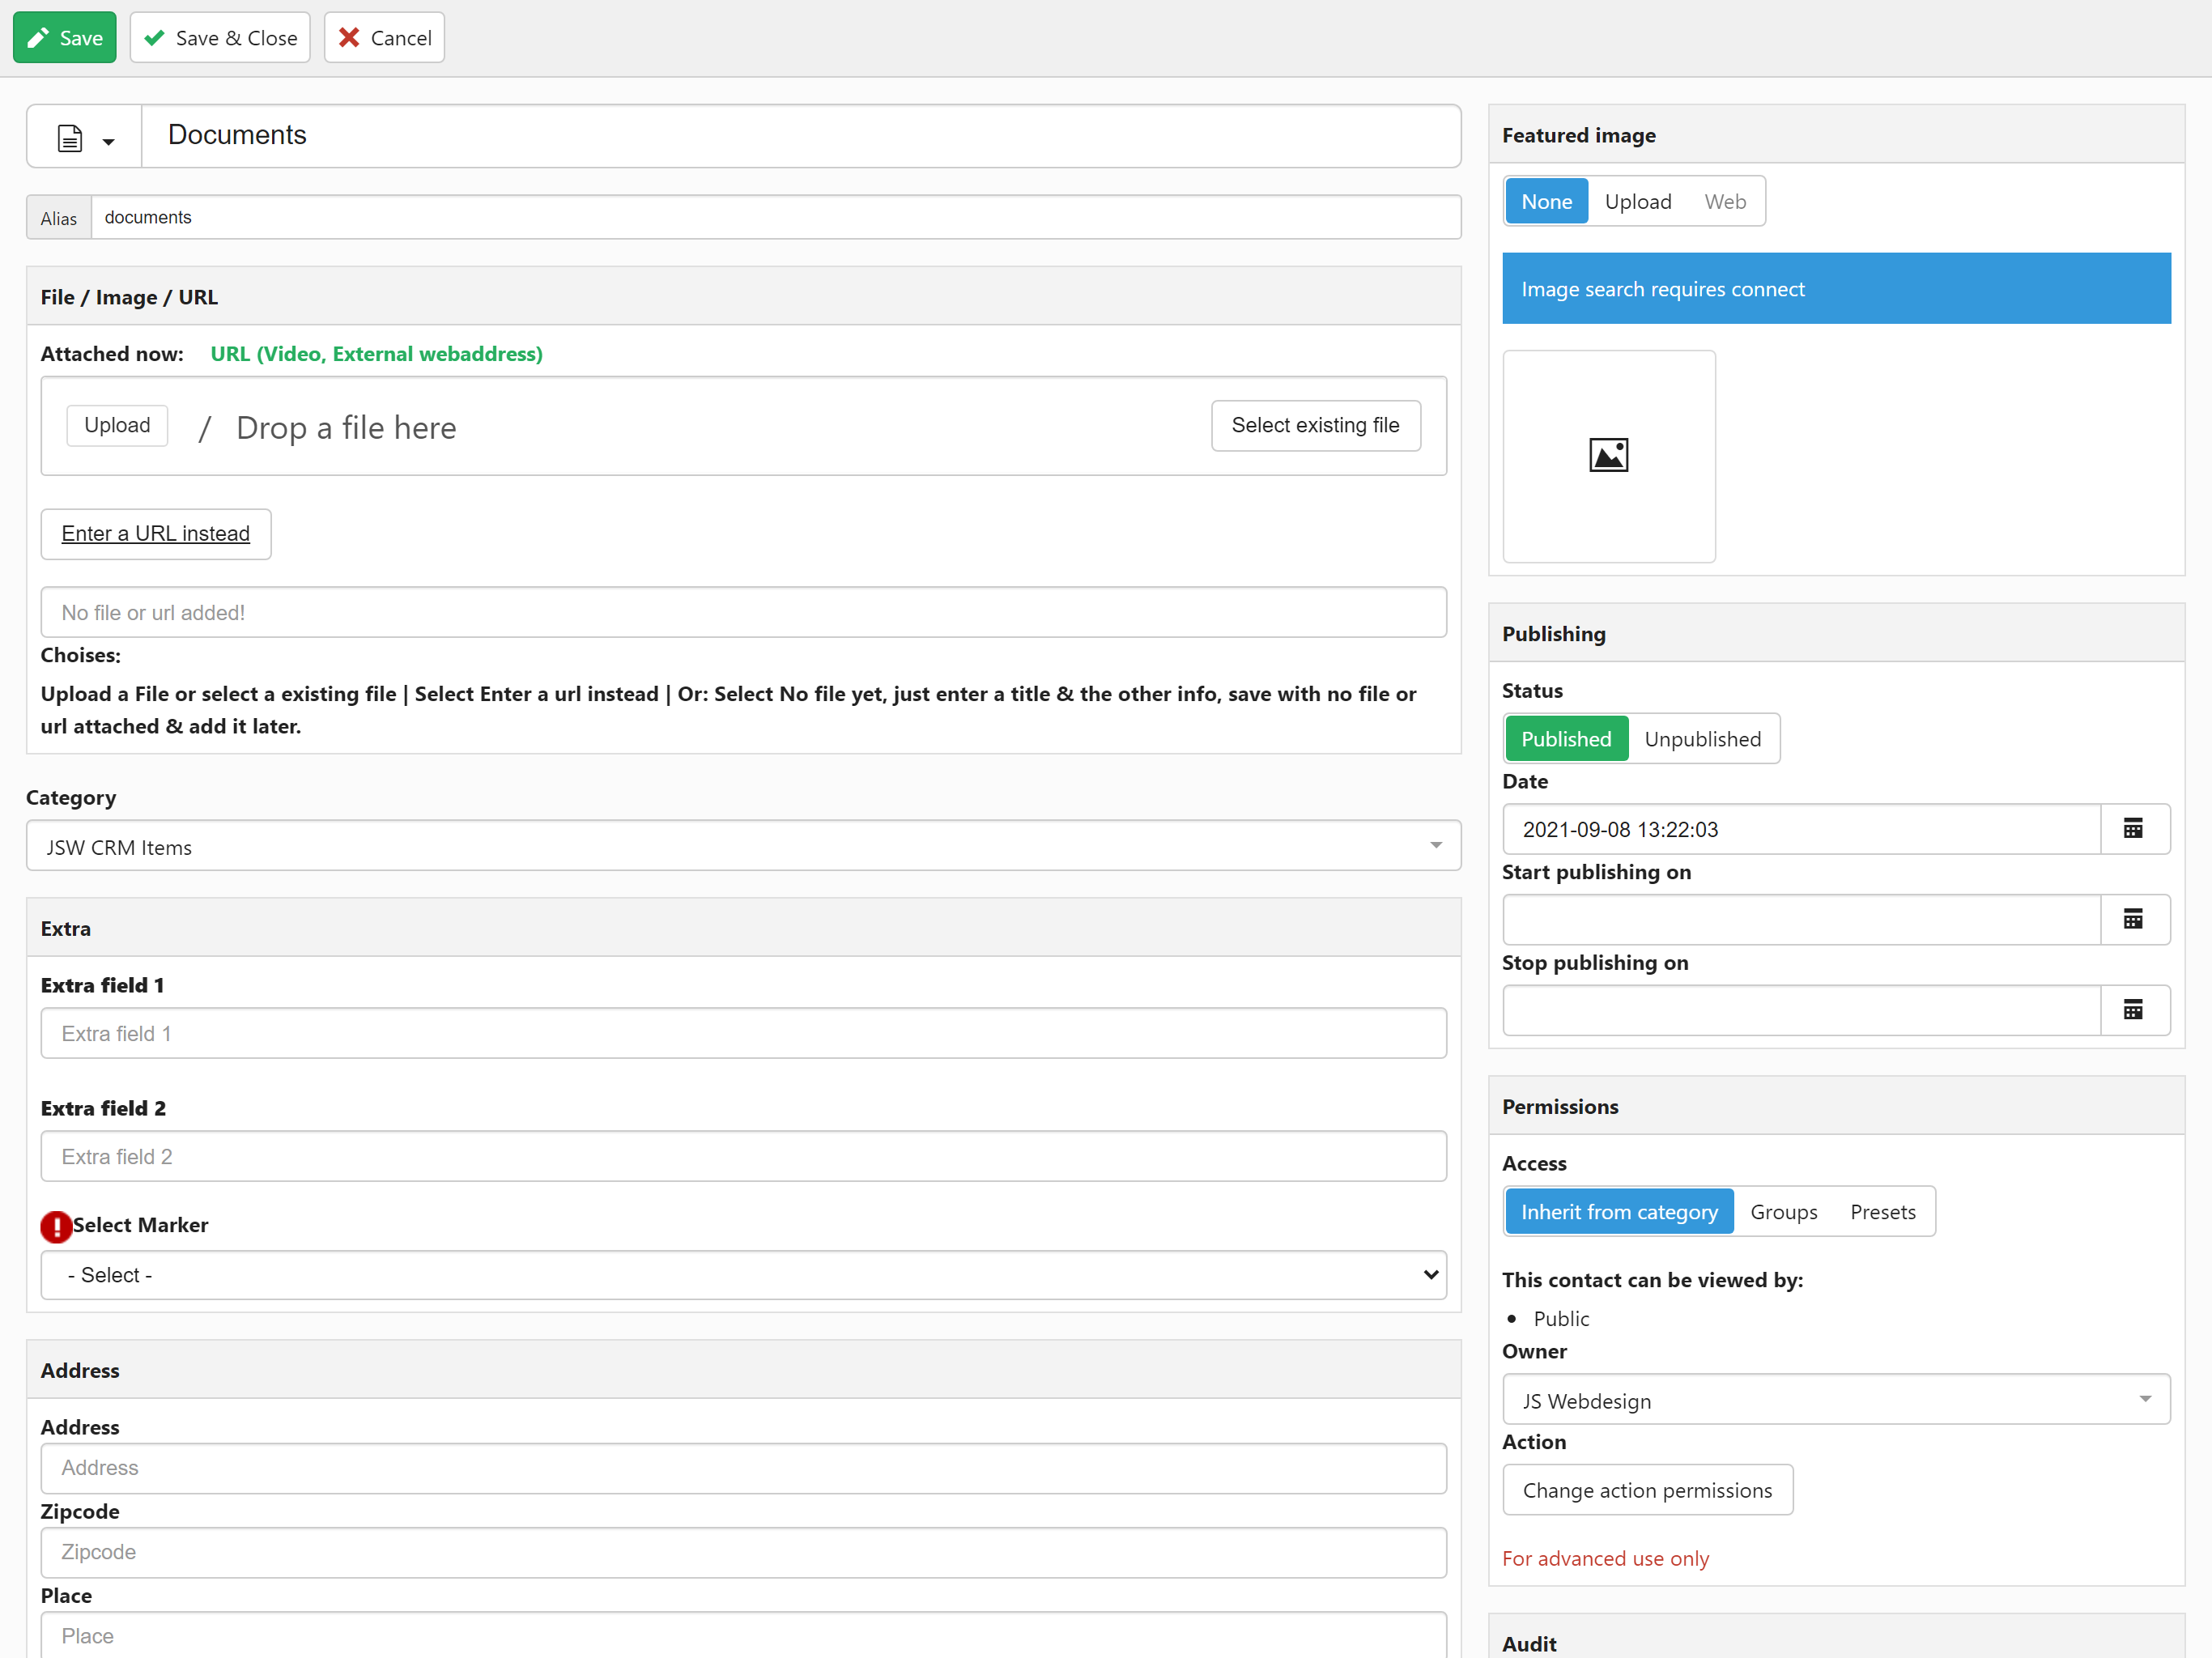
Task: Click Cancel with red X icon
Action: coord(384,38)
